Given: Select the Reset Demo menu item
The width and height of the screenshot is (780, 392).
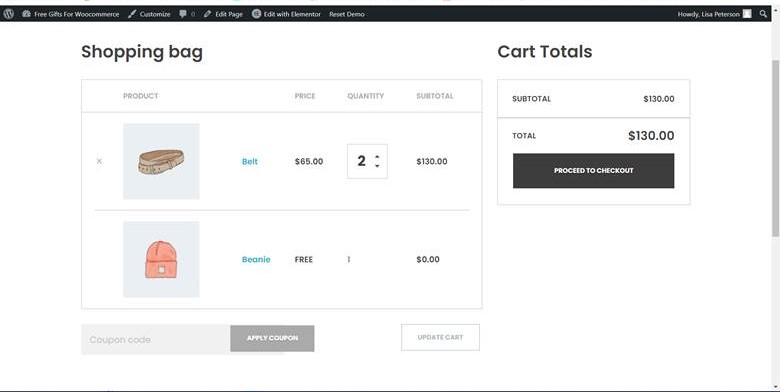Looking at the screenshot, I should pos(347,14).
